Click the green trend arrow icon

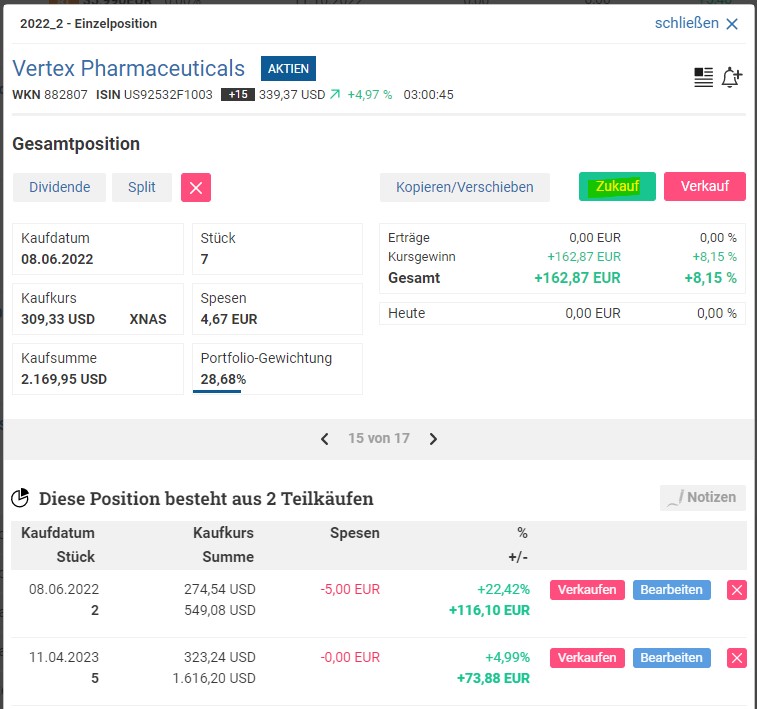point(335,94)
